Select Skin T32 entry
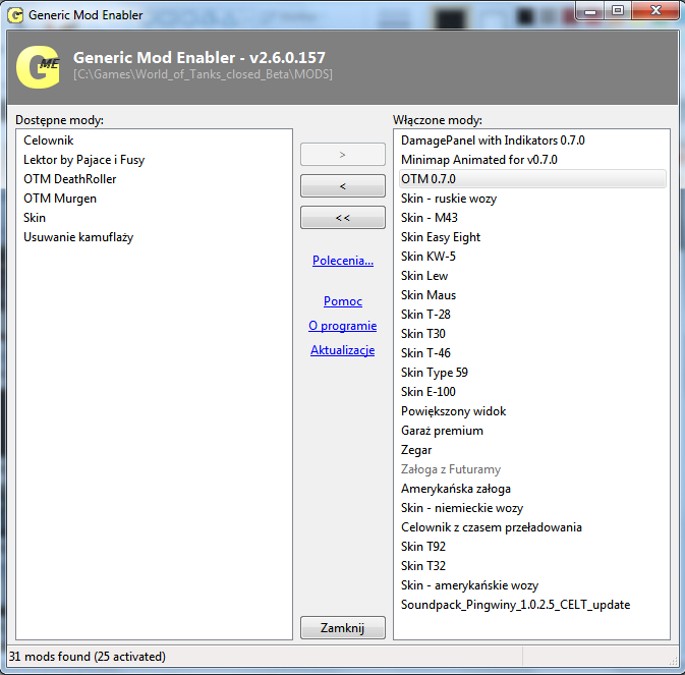685x675 pixels. coord(423,566)
